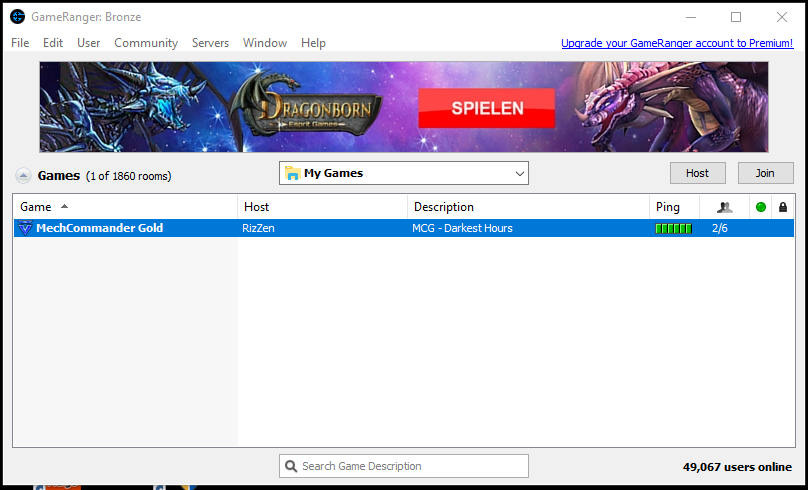Click the magnifying glass search icon
The image size is (808, 490).
click(291, 466)
